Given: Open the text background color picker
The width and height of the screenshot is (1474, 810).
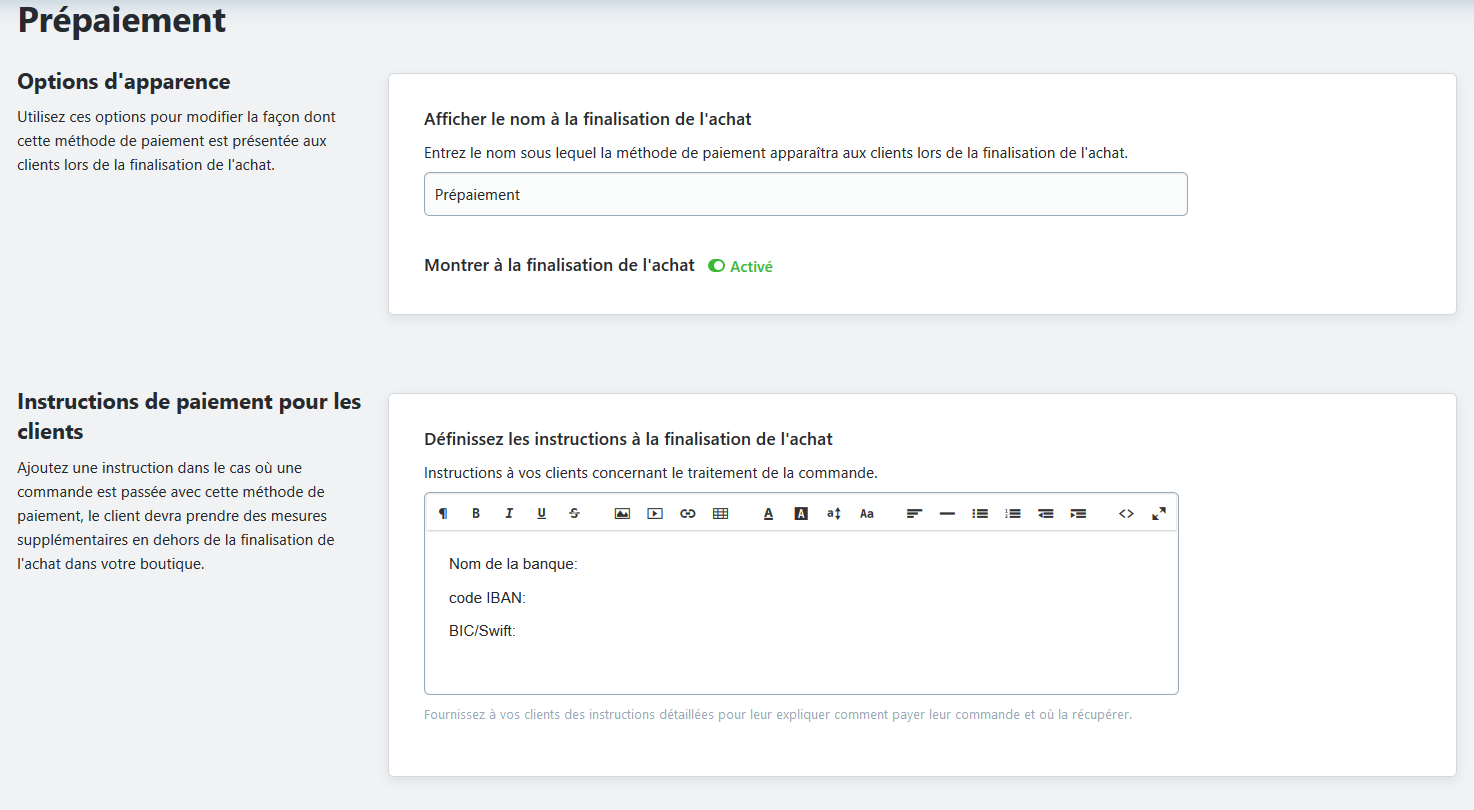Looking at the screenshot, I should pyautogui.click(x=801, y=513).
